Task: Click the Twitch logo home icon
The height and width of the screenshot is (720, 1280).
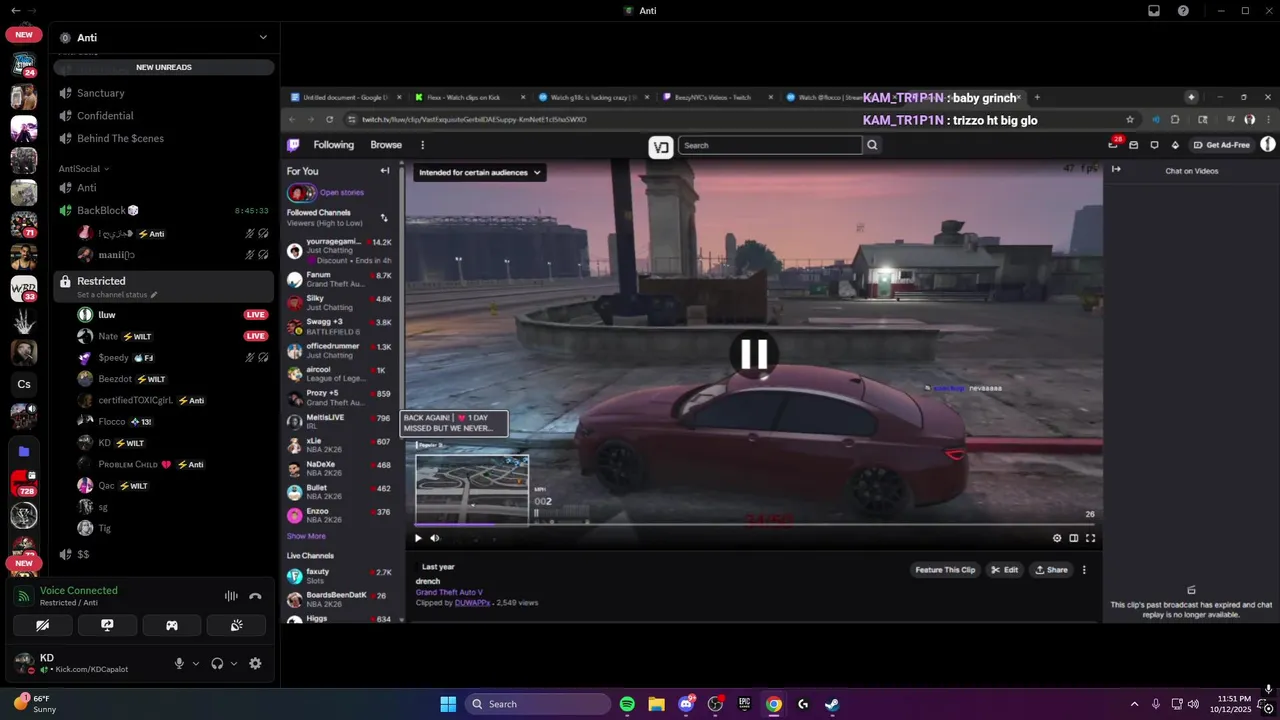Action: click(293, 145)
